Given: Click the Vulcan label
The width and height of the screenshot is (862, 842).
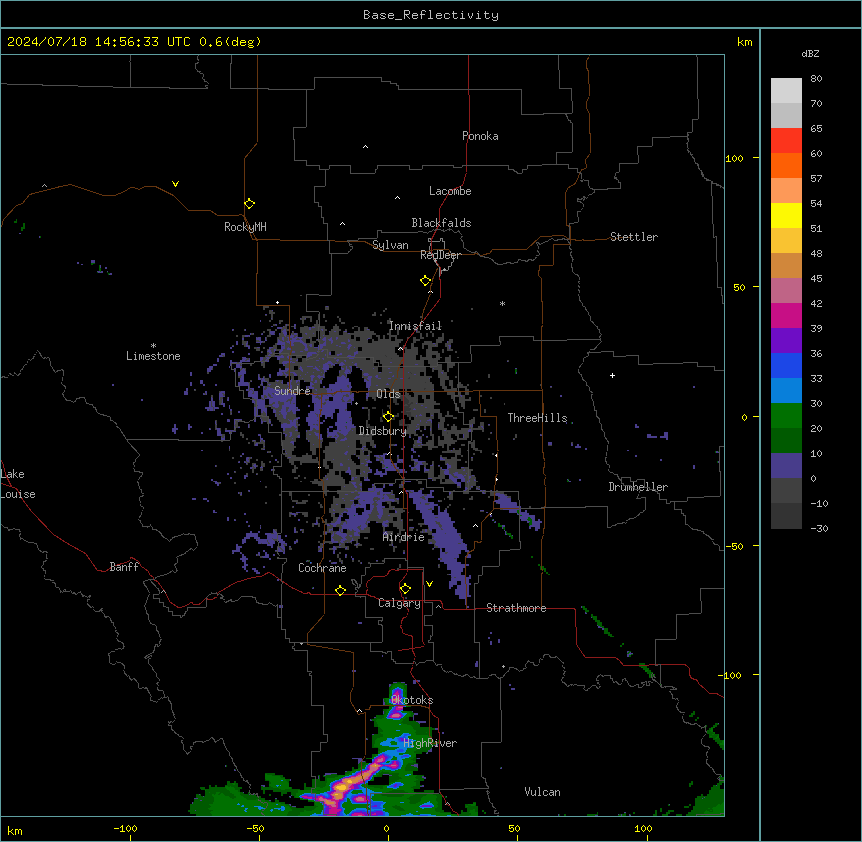Looking at the screenshot, I should pos(543,792).
